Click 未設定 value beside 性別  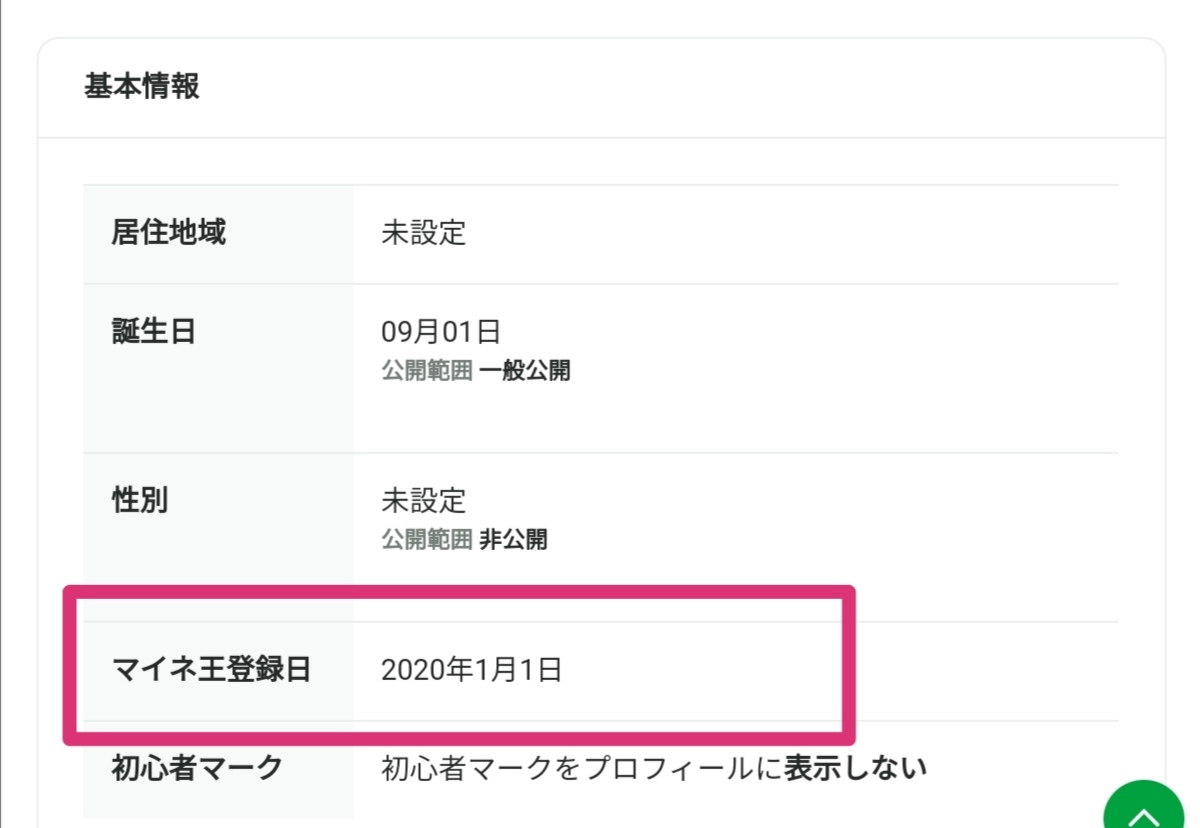point(423,500)
